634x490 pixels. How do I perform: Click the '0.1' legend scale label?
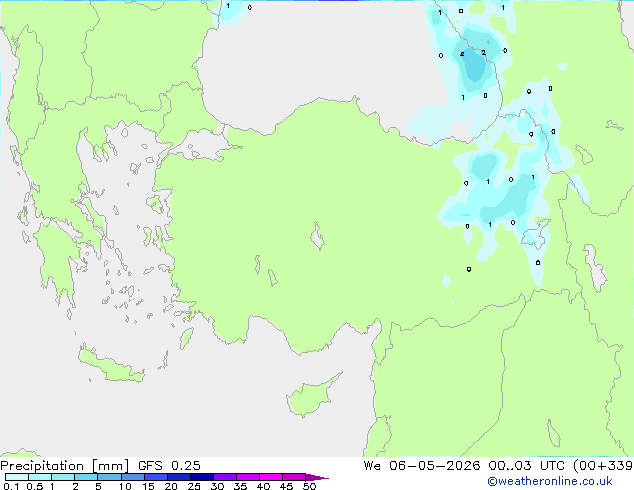click(x=11, y=486)
